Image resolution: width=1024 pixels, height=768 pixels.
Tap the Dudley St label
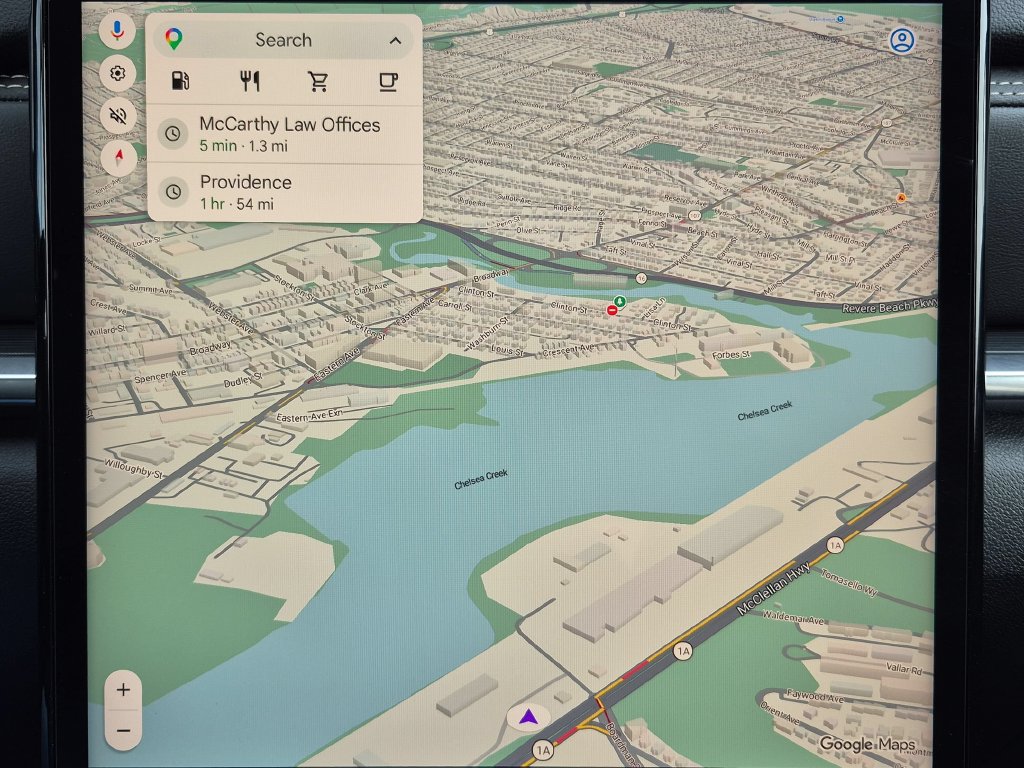click(x=243, y=379)
